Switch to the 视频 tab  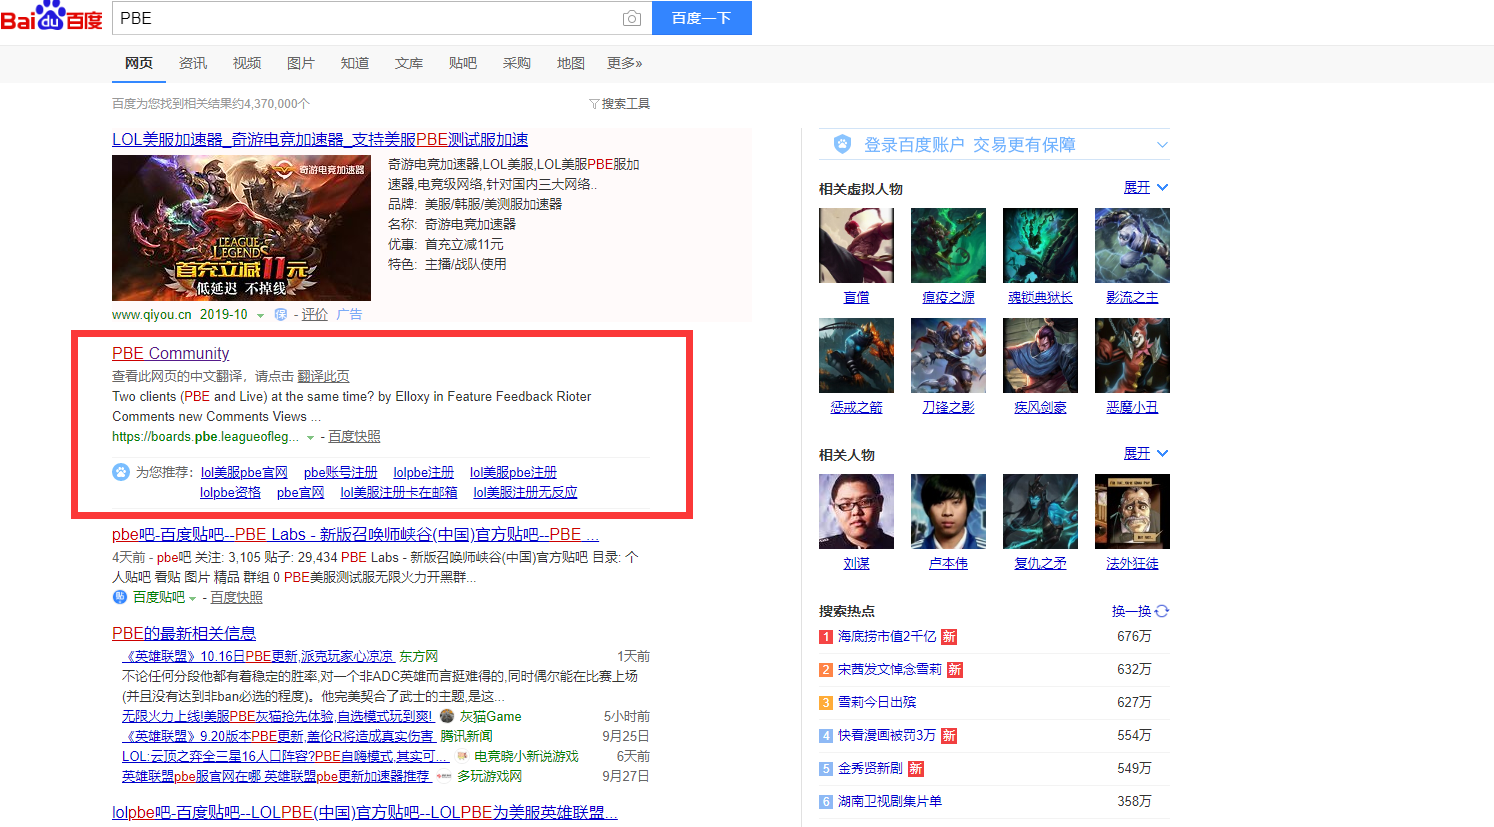[247, 63]
